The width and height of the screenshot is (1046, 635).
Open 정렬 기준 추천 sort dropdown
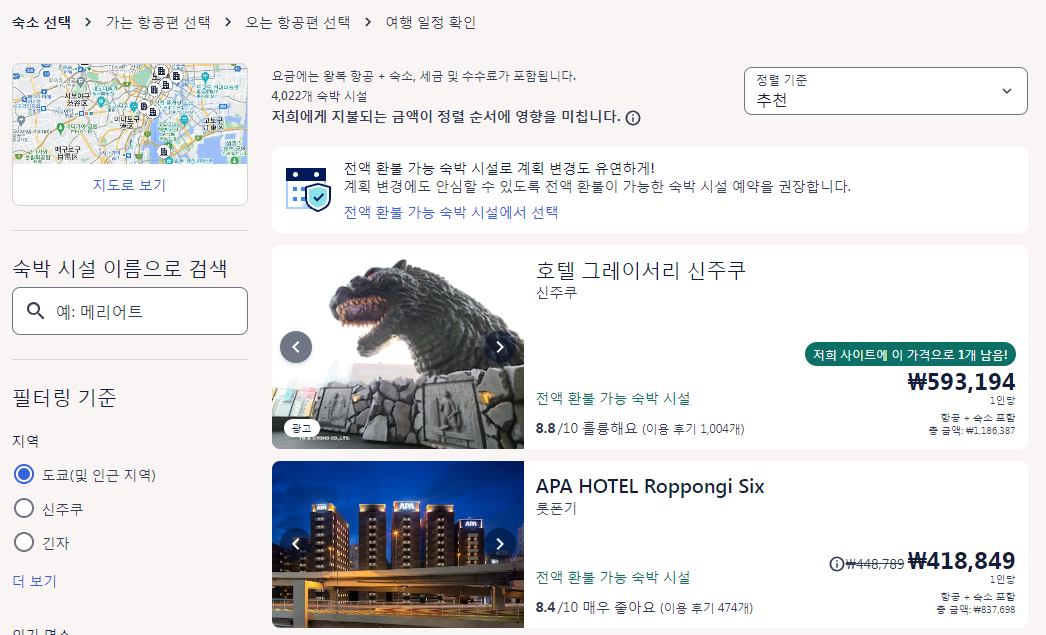885,91
